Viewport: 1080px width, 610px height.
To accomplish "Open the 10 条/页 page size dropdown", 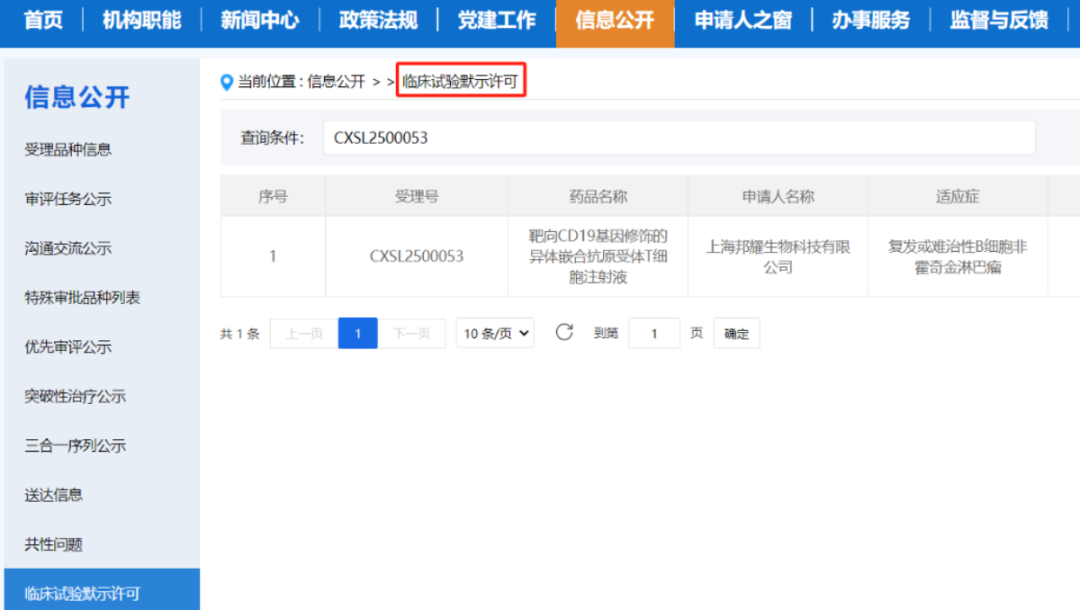I will 495,333.
